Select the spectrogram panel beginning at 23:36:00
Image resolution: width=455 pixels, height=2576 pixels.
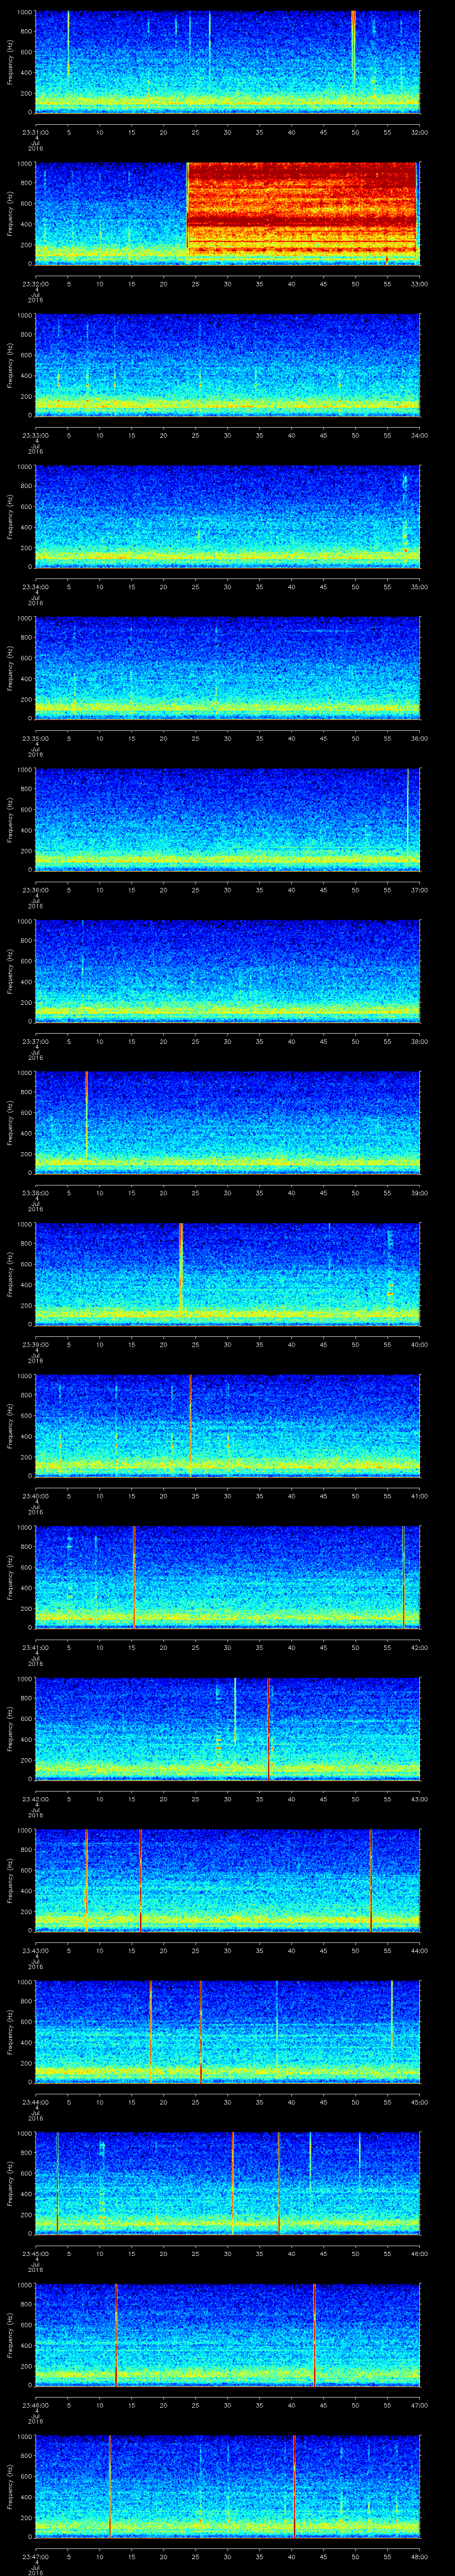[x=227, y=819]
